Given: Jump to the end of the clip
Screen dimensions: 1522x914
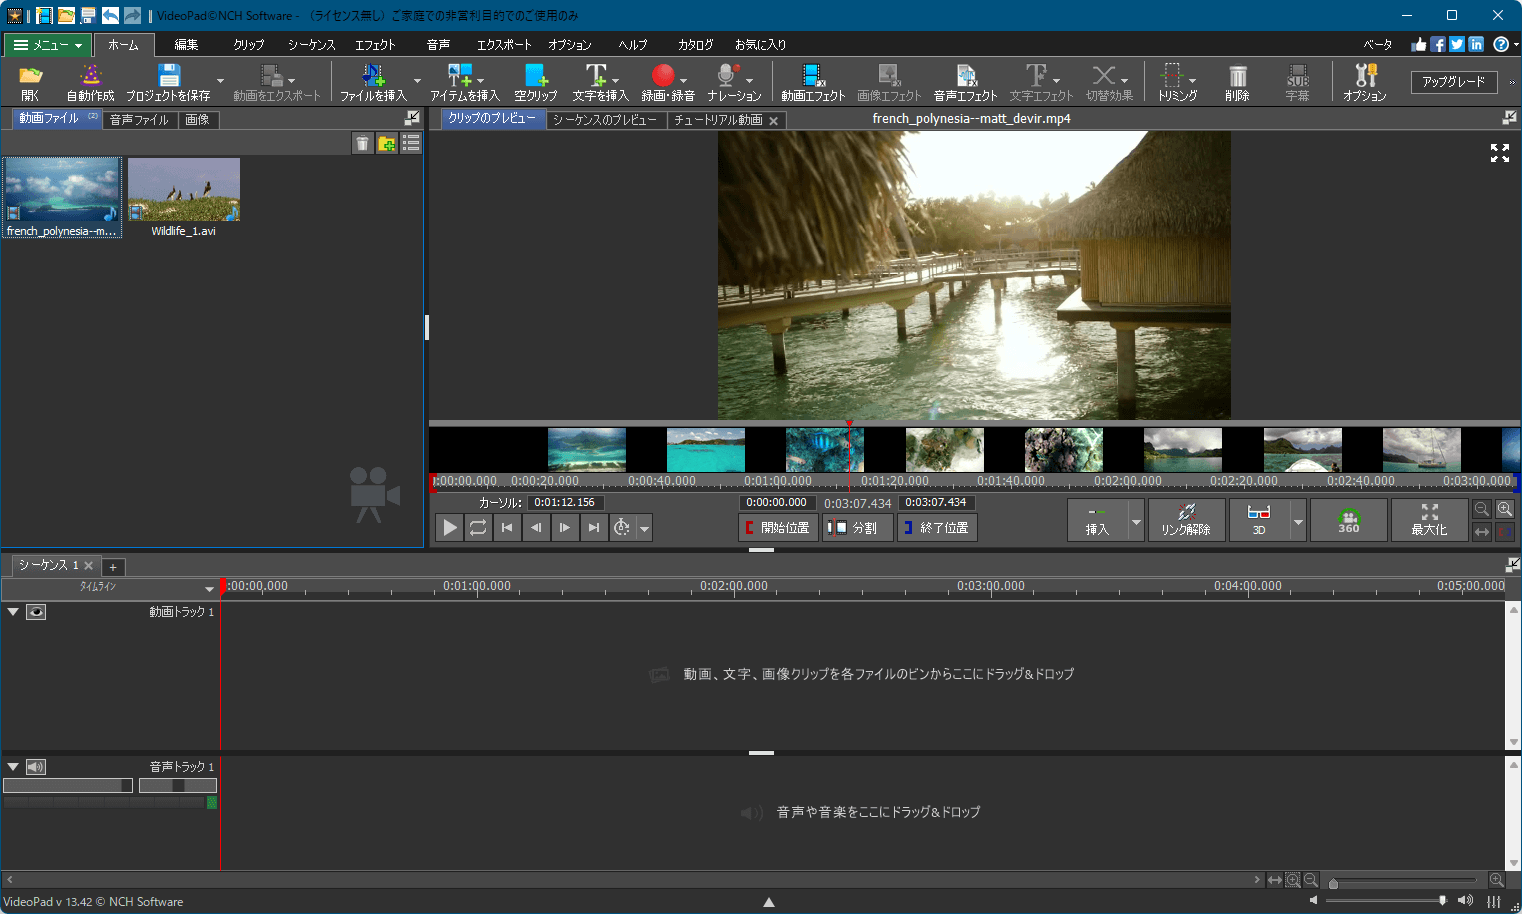Looking at the screenshot, I should 594,527.
